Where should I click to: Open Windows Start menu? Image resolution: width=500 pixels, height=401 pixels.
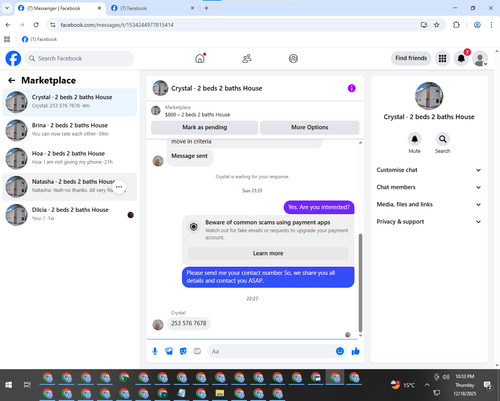click(x=8, y=385)
